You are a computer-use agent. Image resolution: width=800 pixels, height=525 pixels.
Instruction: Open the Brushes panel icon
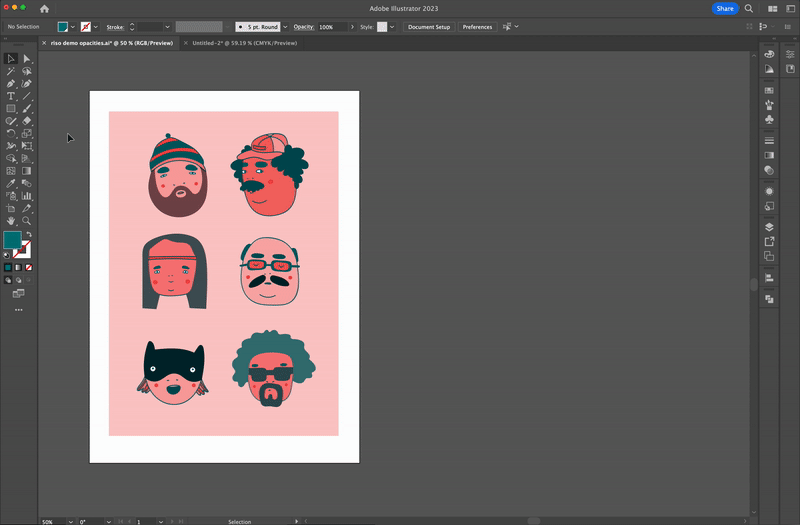(769, 105)
